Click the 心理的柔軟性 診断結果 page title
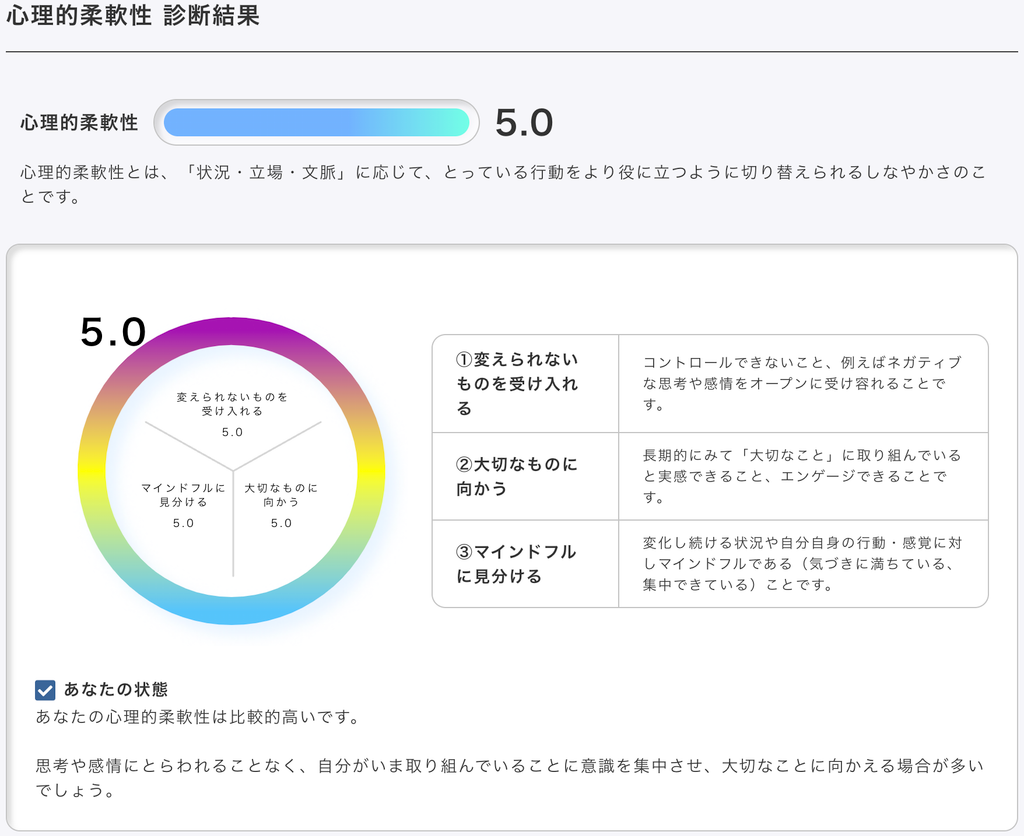This screenshot has height=836, width=1024. (x=133, y=17)
